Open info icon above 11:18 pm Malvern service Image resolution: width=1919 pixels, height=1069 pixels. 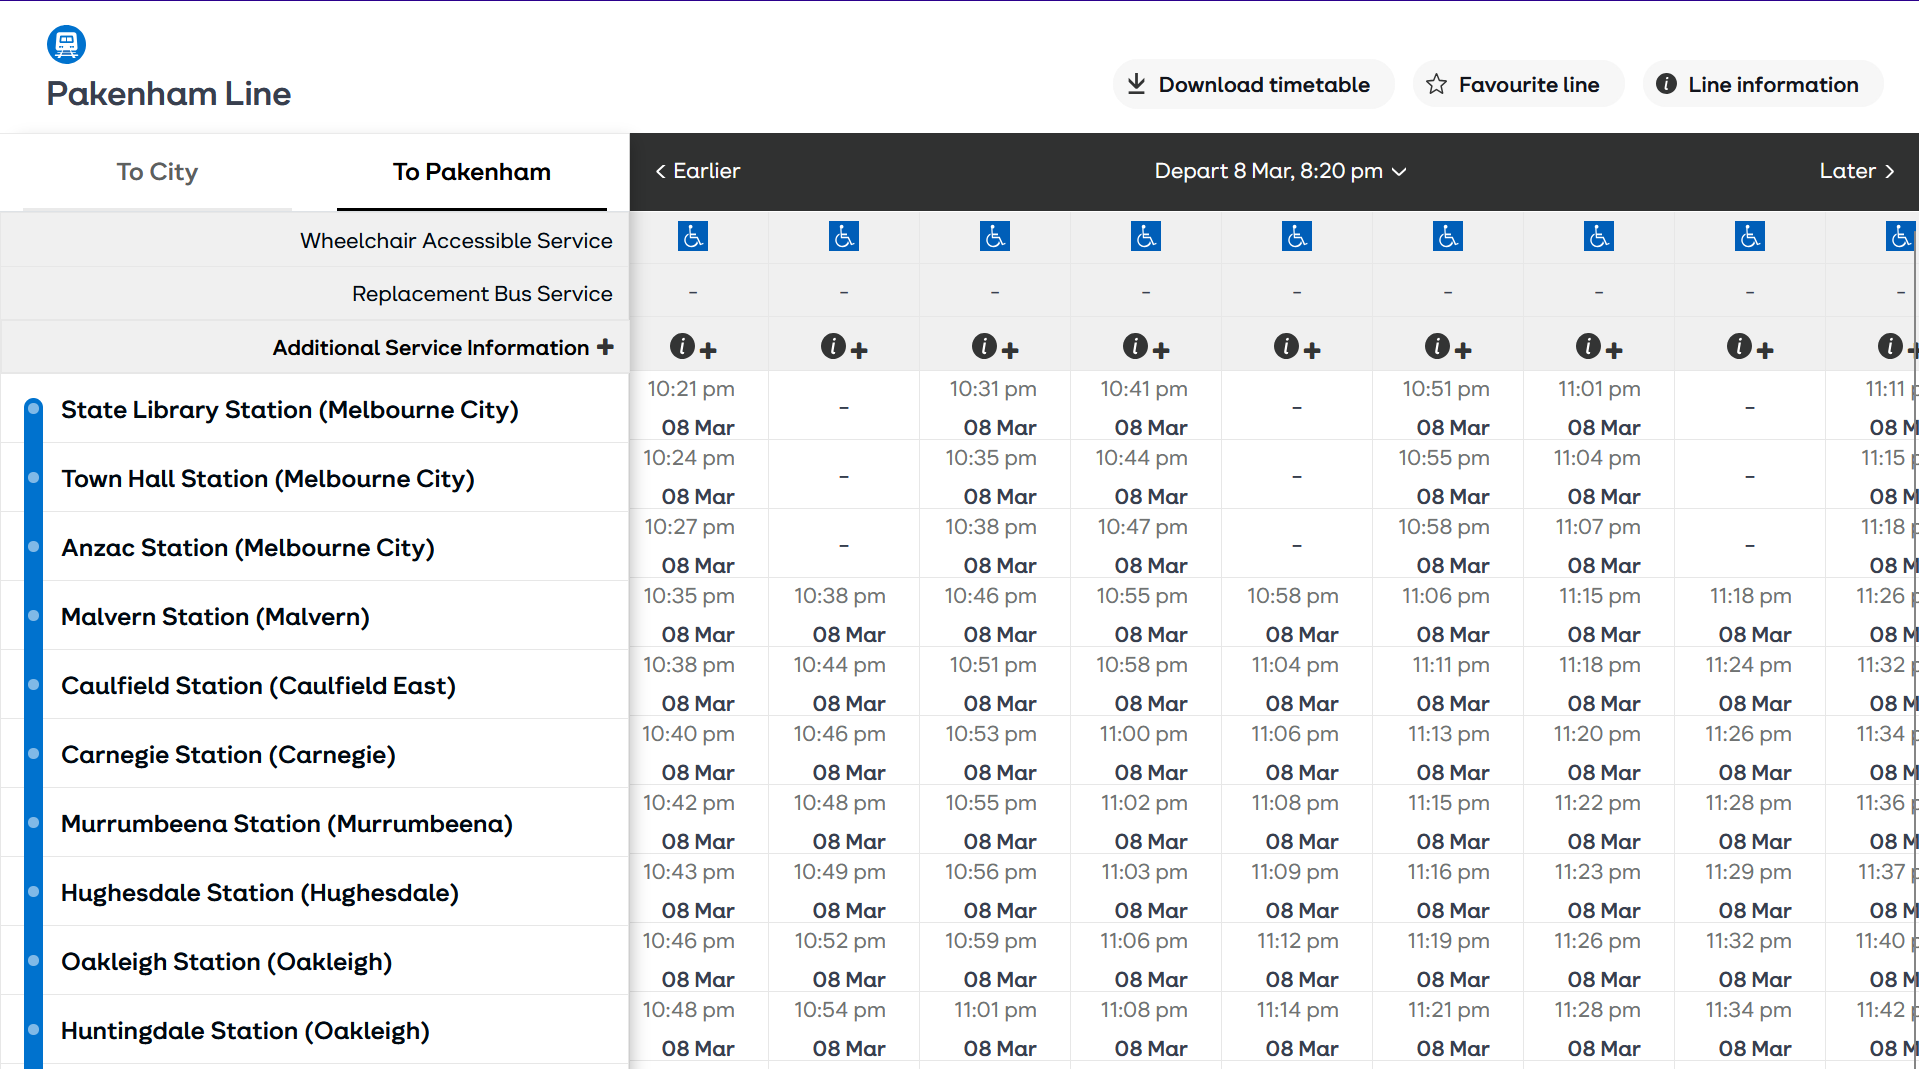point(1750,347)
